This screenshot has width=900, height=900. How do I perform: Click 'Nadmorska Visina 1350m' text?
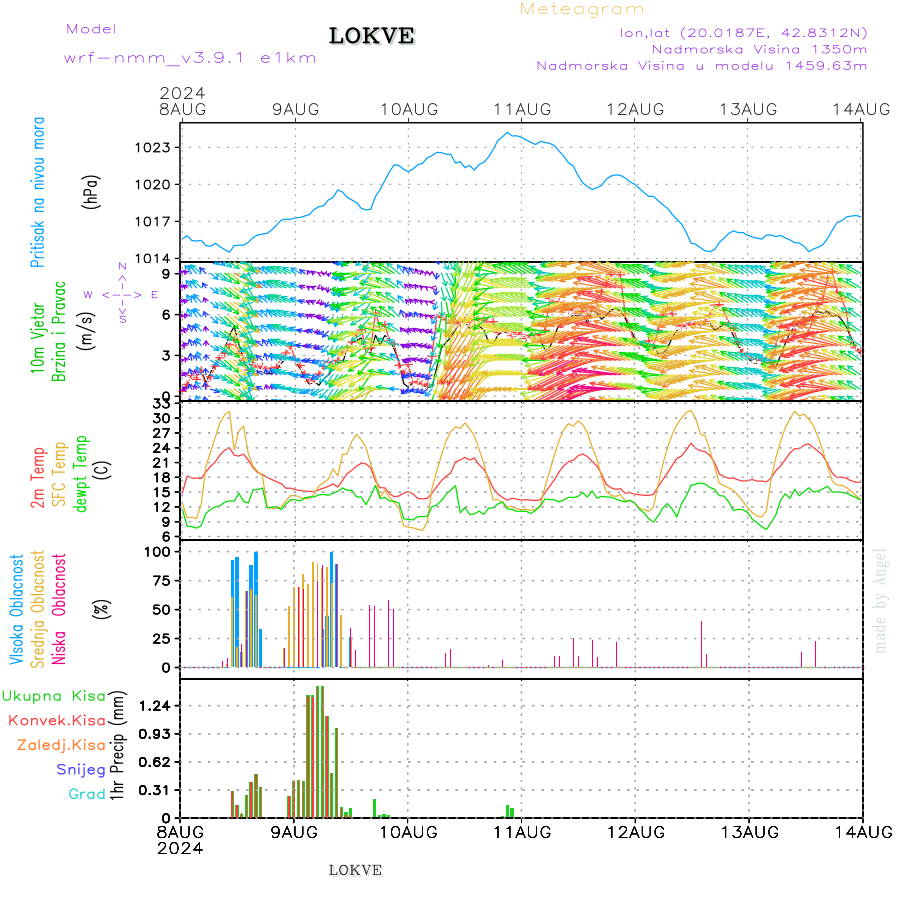[759, 49]
